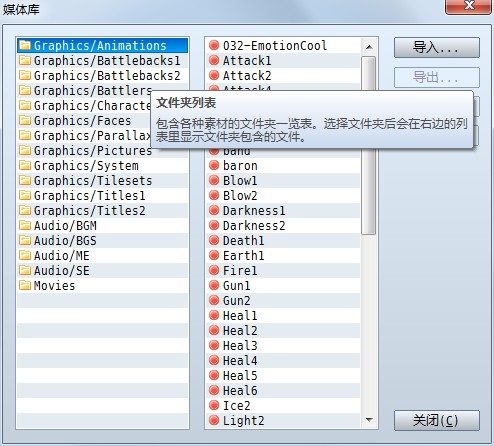The image size is (494, 446).
Task: Click the 关闭(C) close button
Action: (437, 420)
